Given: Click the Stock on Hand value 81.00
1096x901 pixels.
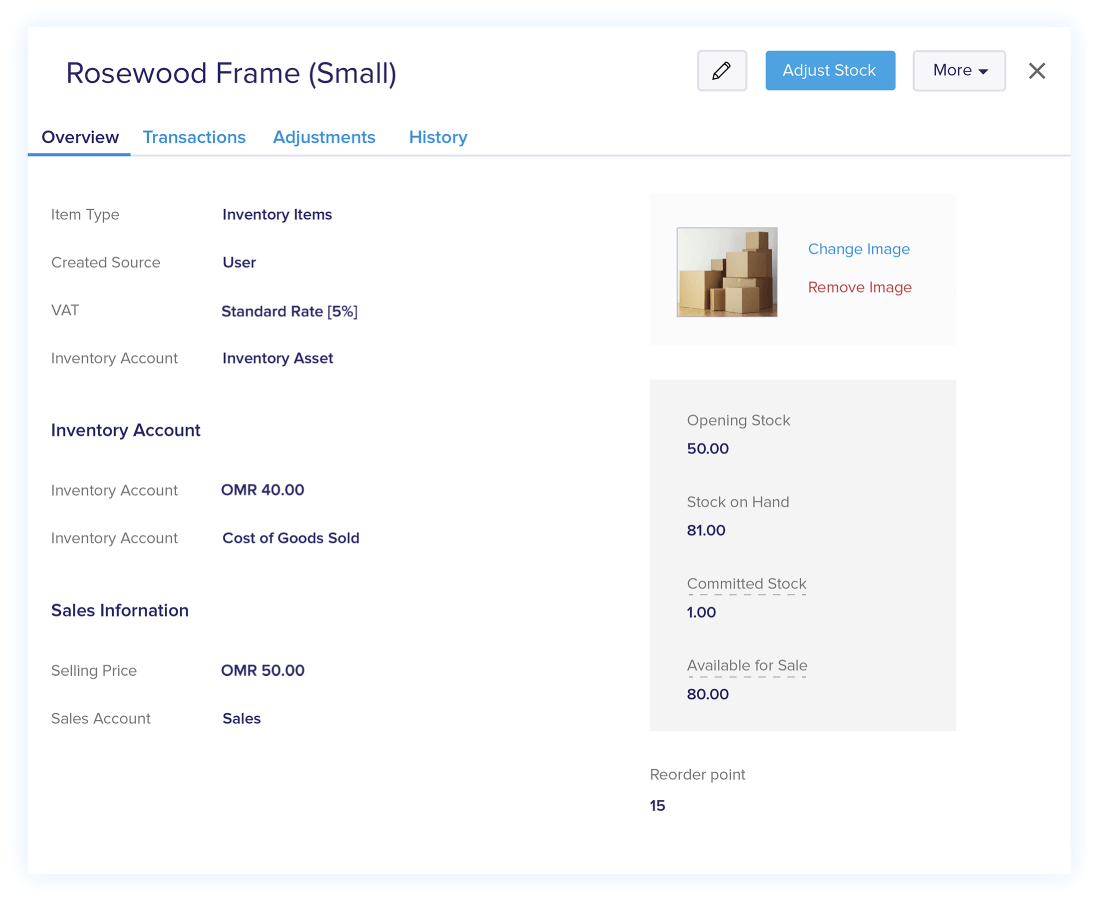Looking at the screenshot, I should click(706, 531).
